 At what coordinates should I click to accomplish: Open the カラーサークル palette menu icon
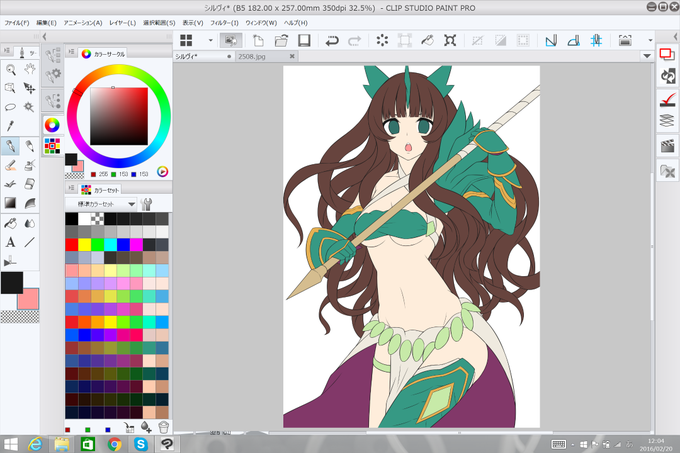tap(72, 52)
